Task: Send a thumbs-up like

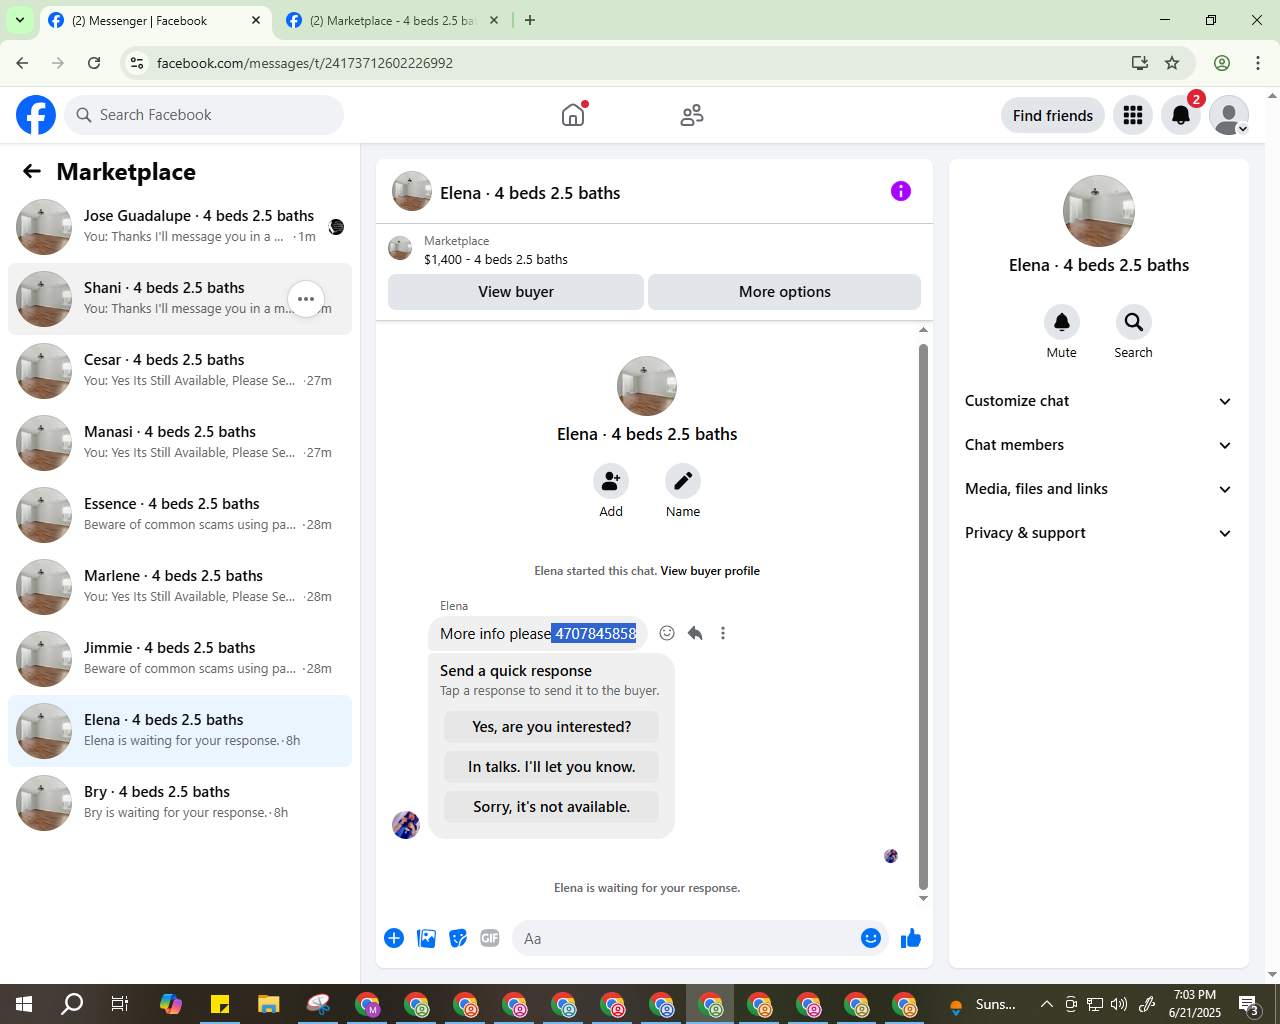Action: tap(911, 938)
